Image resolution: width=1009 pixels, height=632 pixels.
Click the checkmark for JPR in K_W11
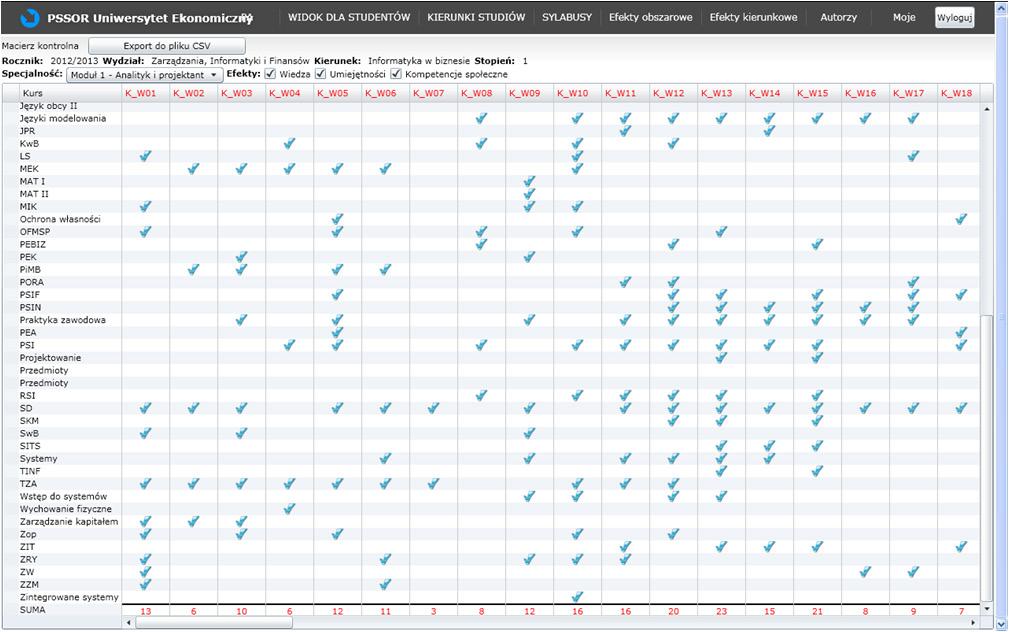[625, 131]
